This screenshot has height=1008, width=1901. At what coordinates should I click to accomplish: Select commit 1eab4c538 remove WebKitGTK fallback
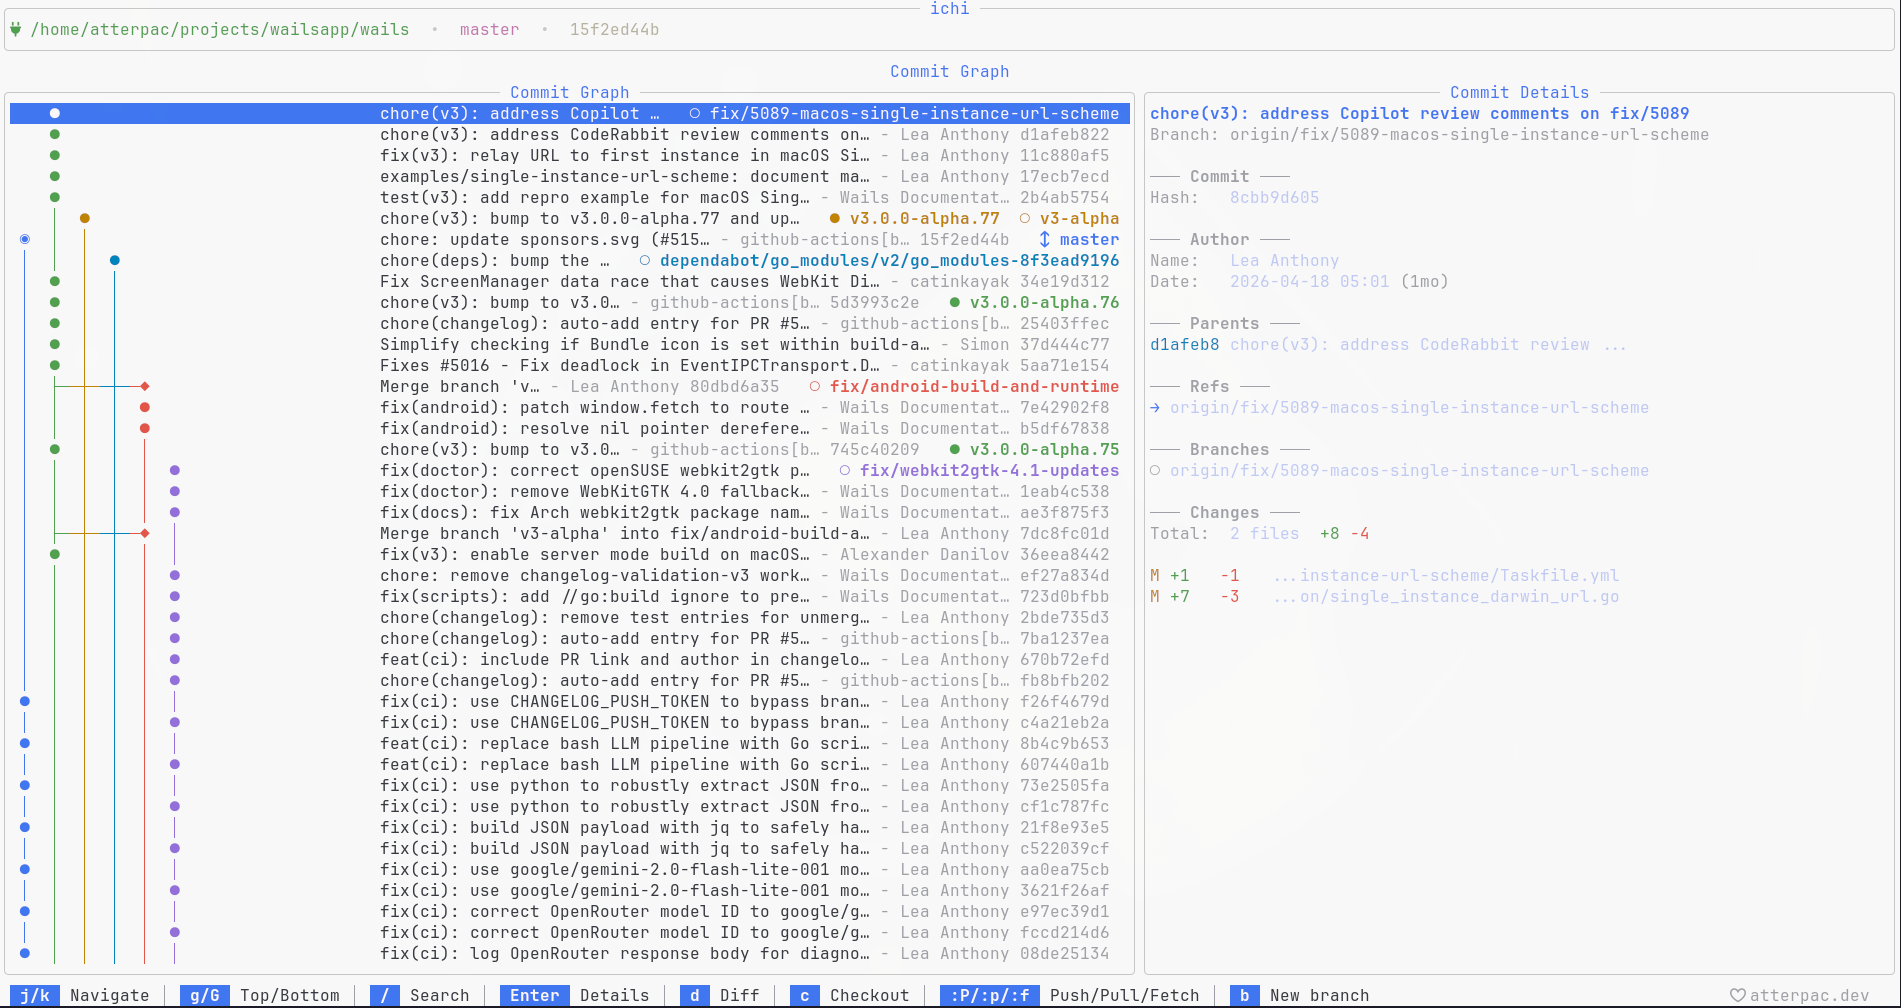point(570,492)
